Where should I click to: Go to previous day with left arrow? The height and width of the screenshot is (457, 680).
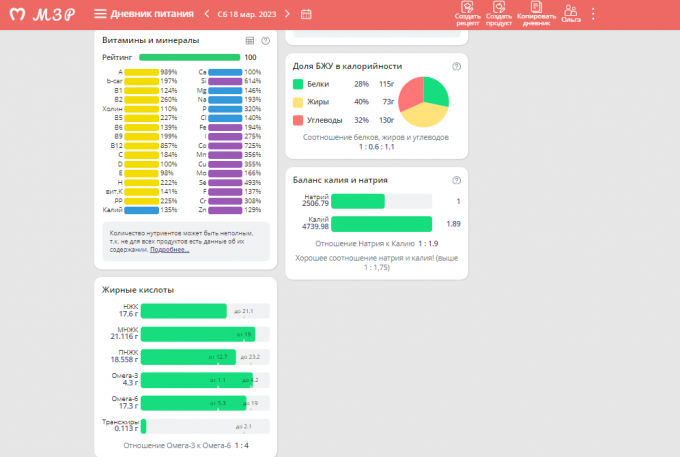206,14
